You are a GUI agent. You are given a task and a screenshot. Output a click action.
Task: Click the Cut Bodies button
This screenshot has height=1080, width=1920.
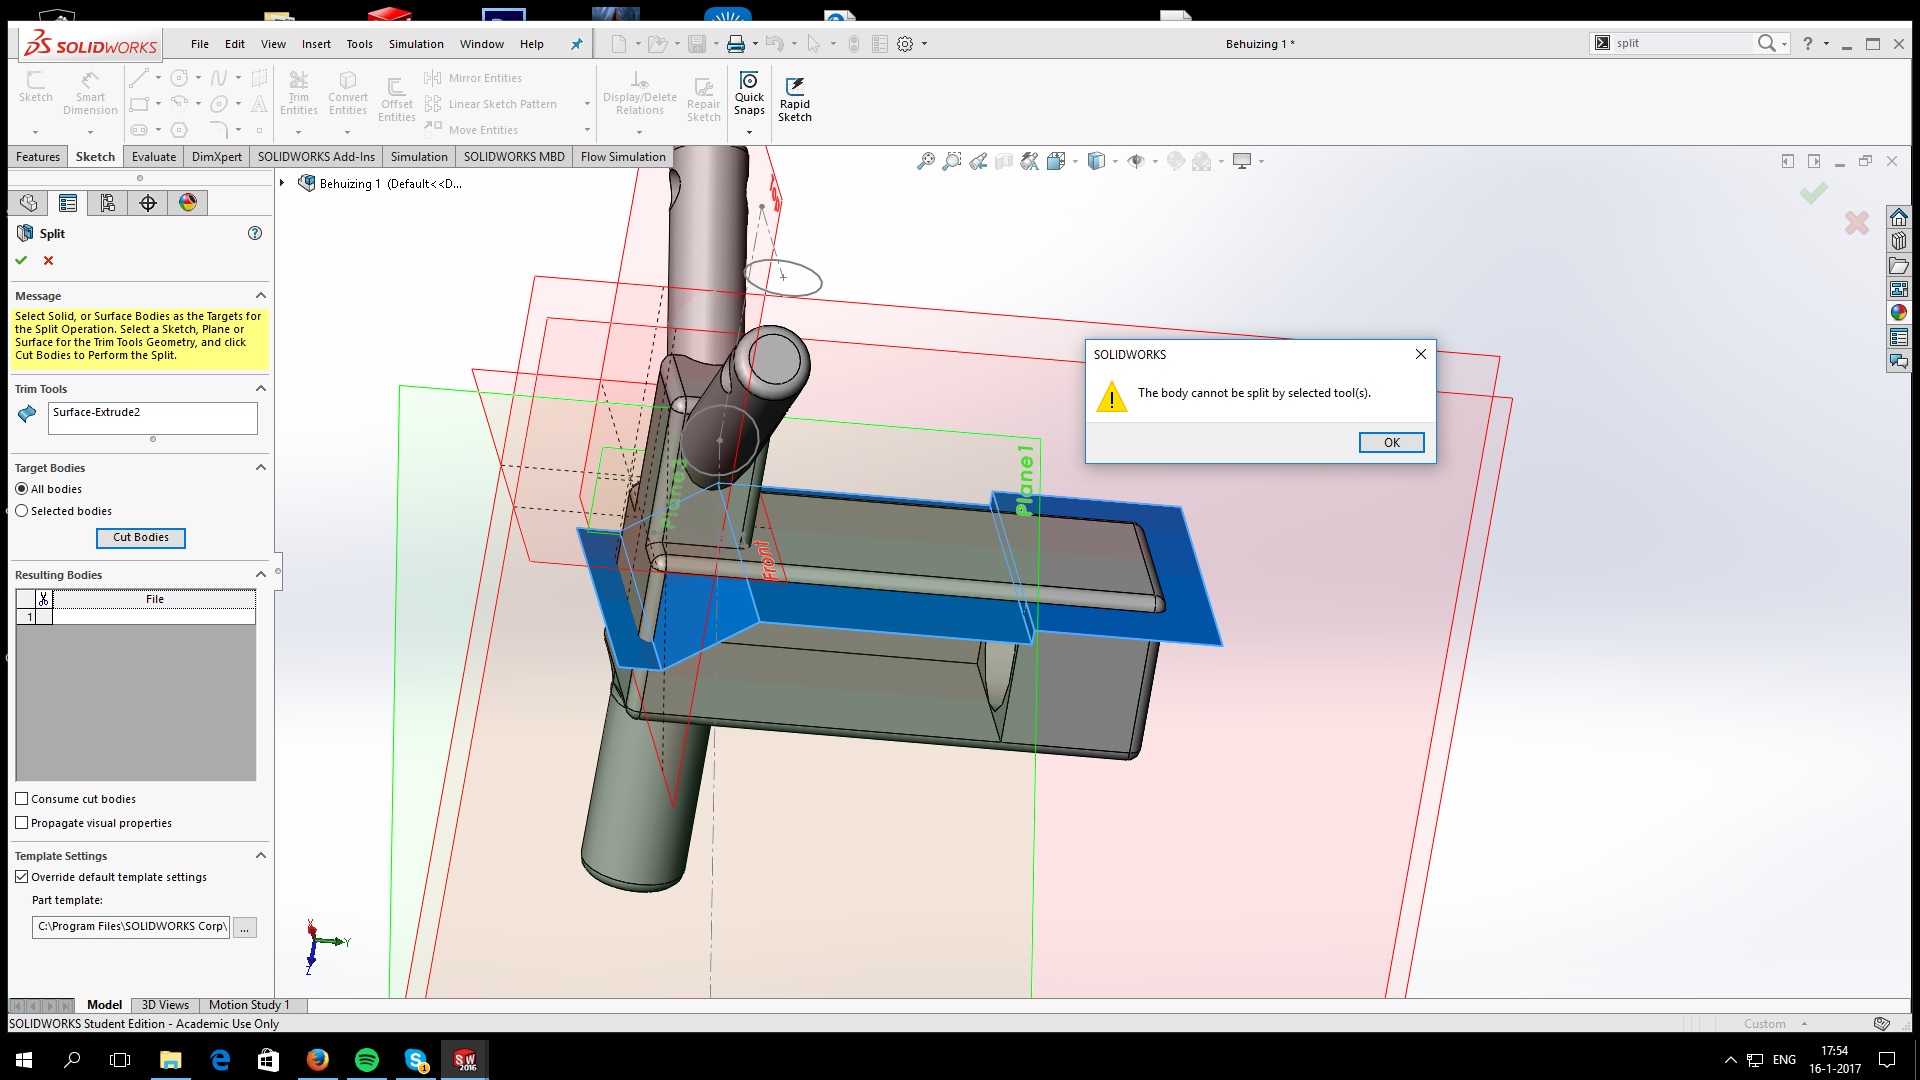coord(141,538)
